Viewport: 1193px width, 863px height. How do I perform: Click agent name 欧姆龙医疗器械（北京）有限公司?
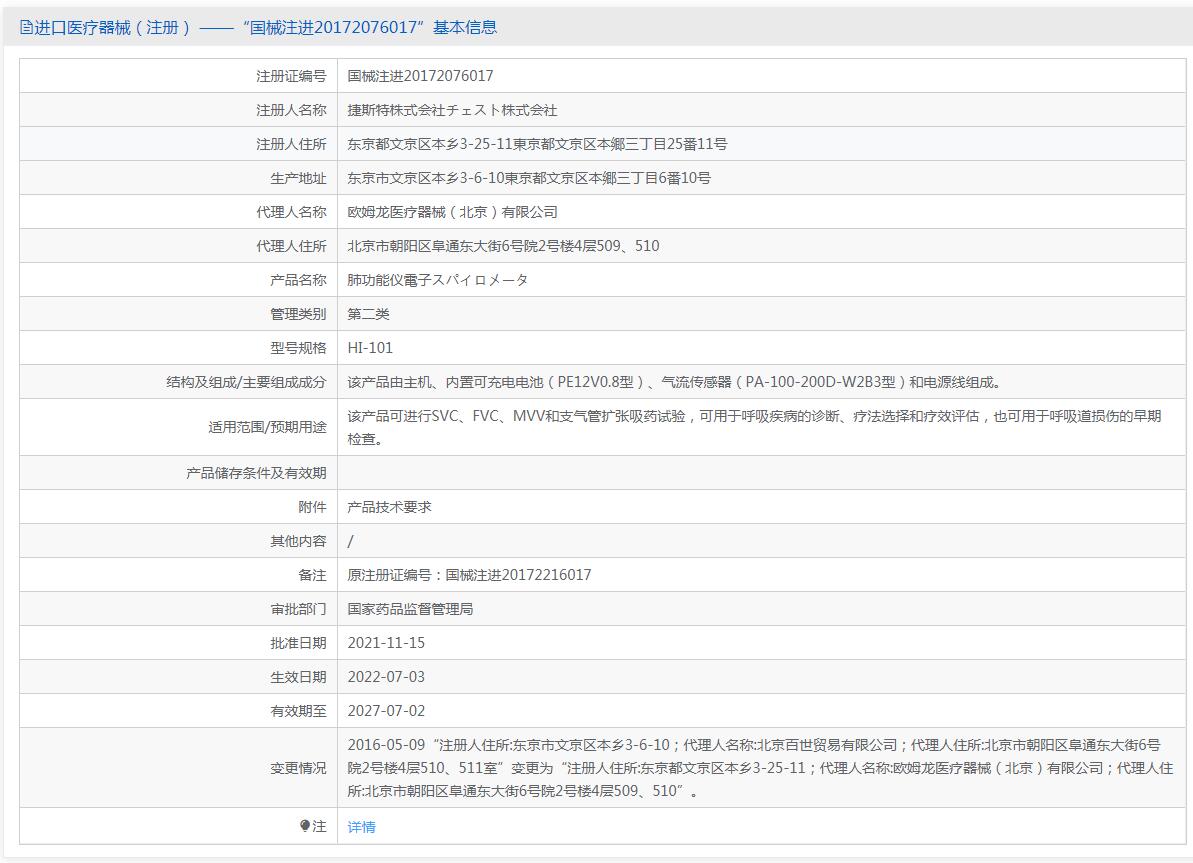point(452,212)
